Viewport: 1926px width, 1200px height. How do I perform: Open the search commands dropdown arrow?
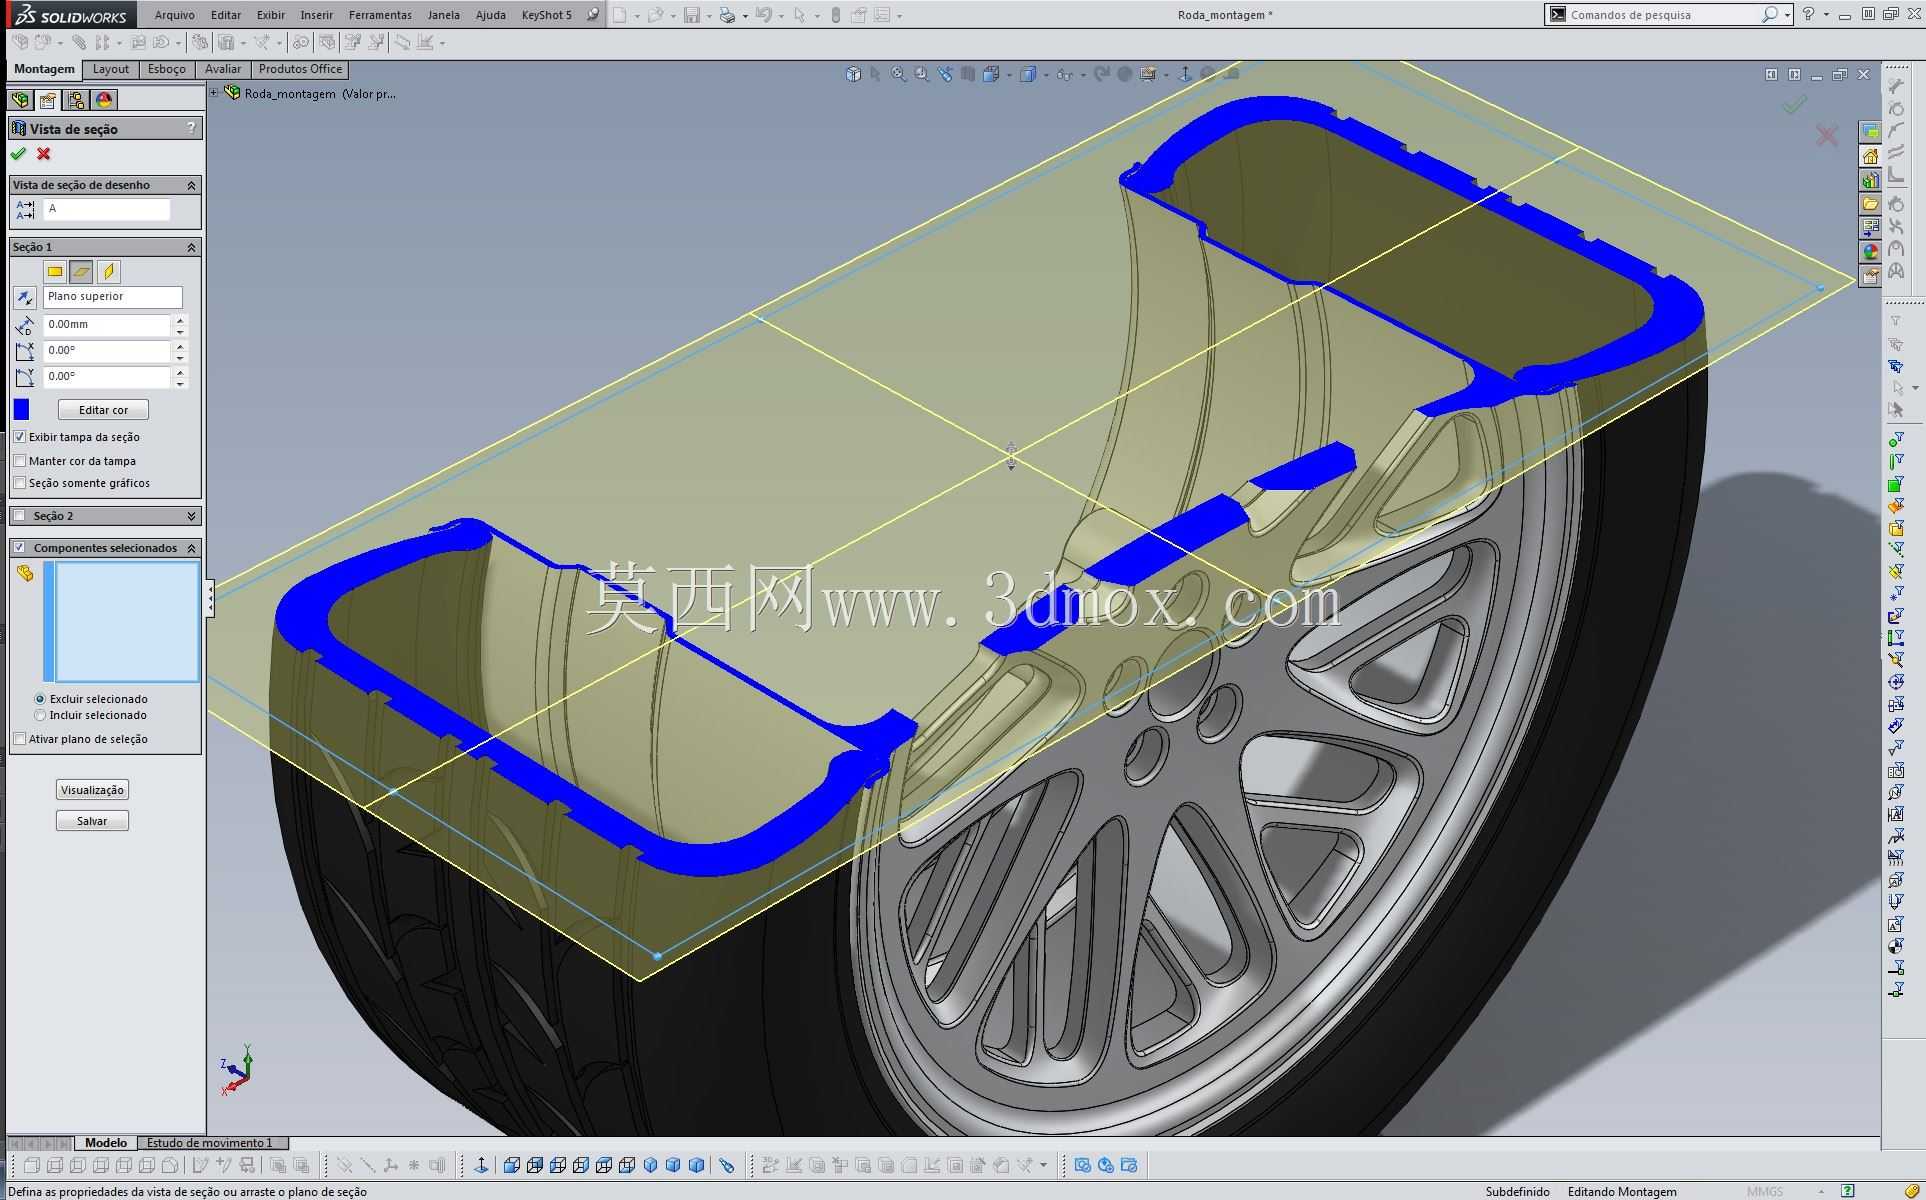(x=1787, y=15)
